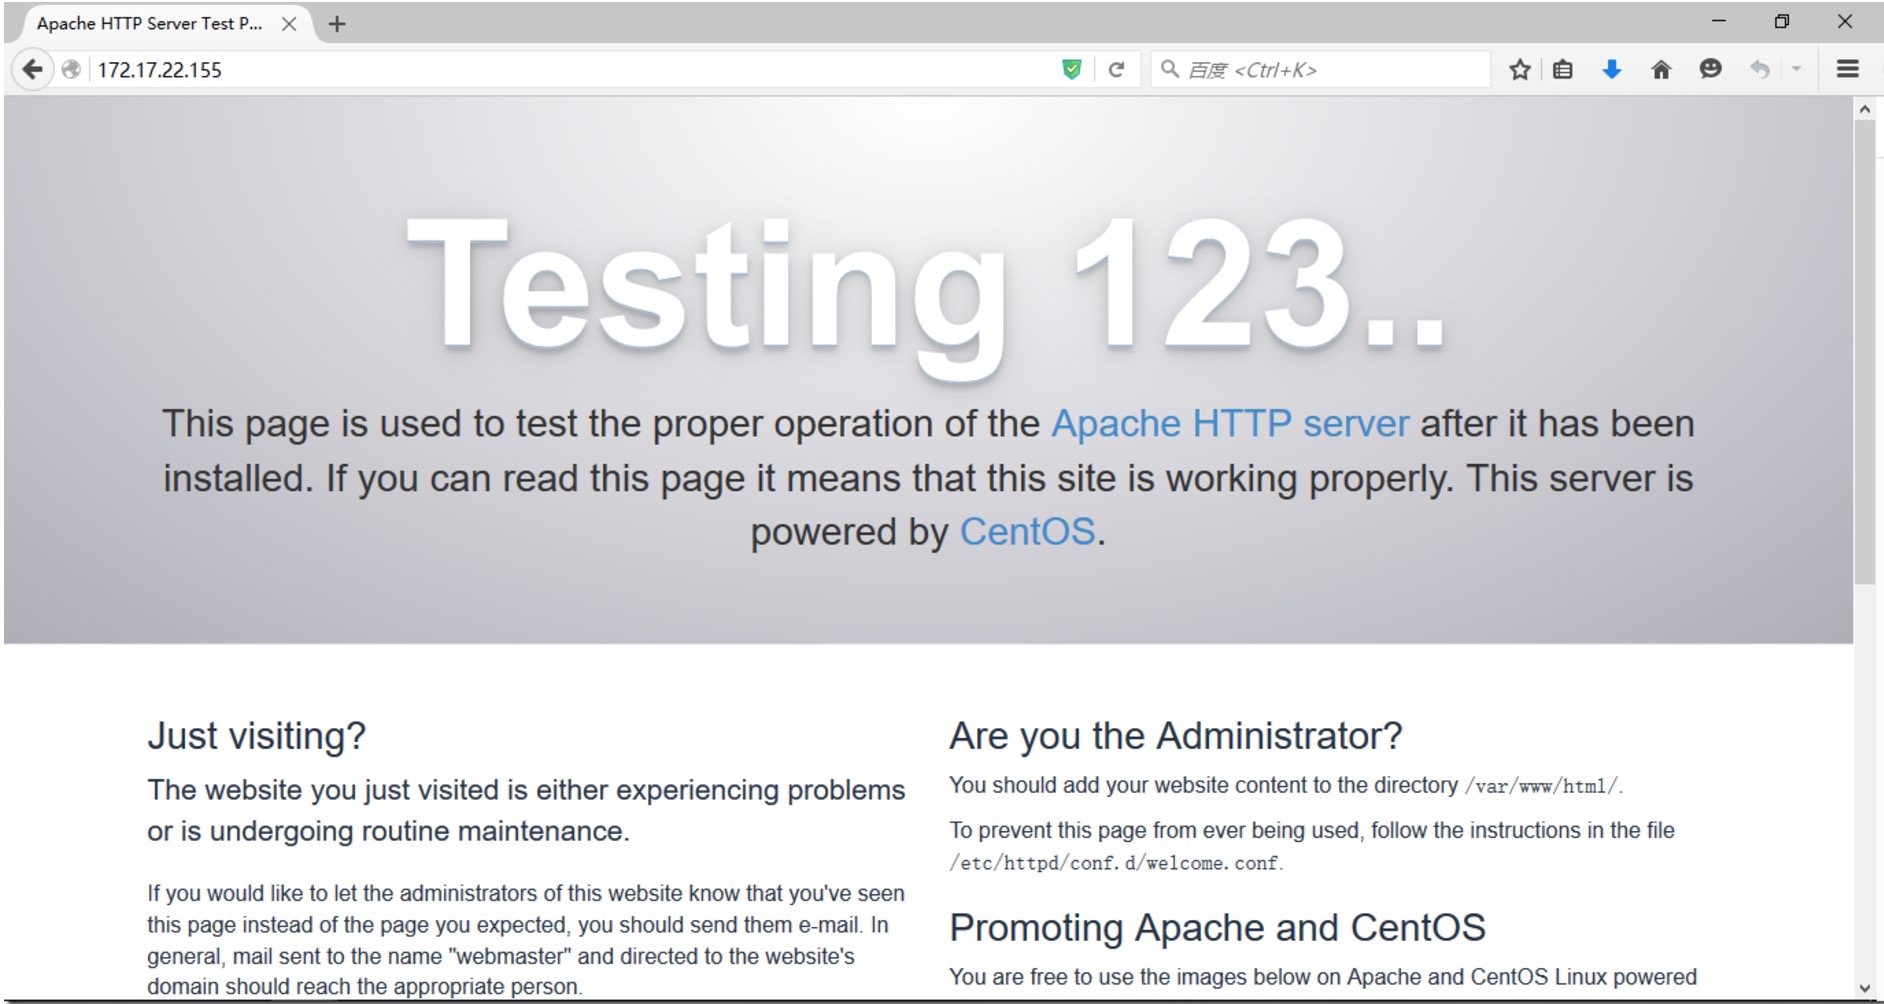This screenshot has width=1884, height=1004.
Task: Restore down the browser window
Action: [1781, 21]
